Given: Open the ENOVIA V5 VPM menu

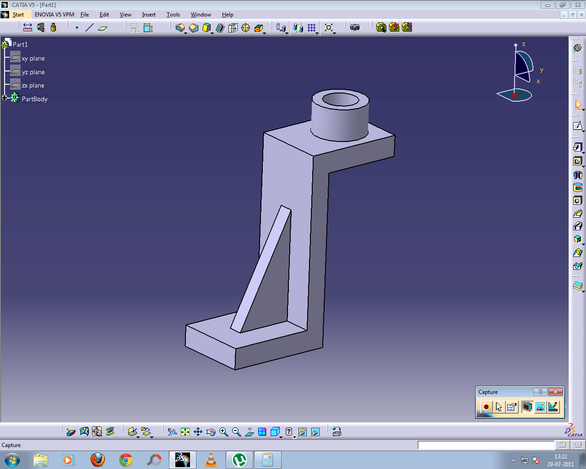Looking at the screenshot, I should point(54,15).
